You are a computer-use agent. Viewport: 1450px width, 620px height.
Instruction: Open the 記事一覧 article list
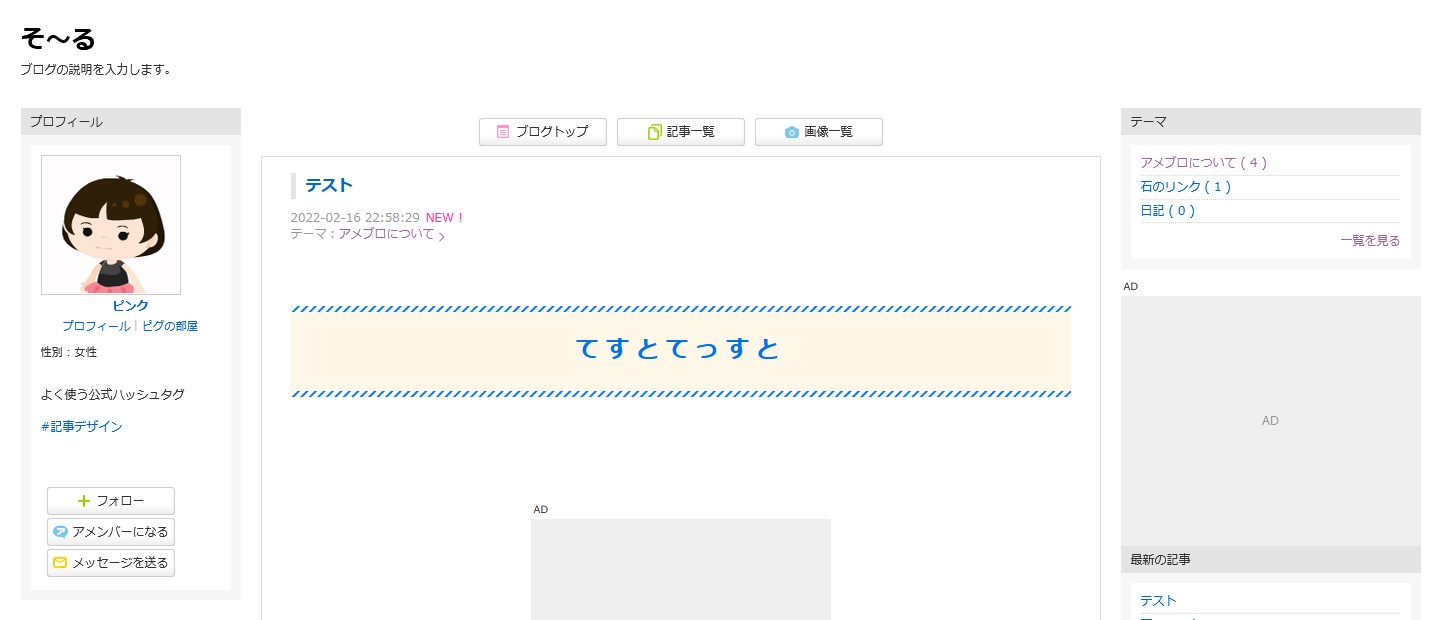coord(681,132)
